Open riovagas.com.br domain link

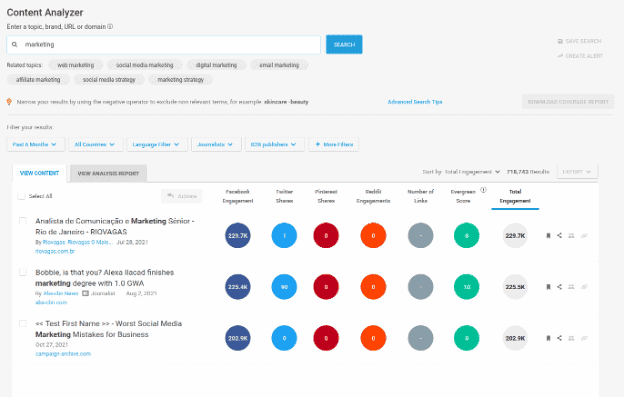pyautogui.click(x=55, y=252)
